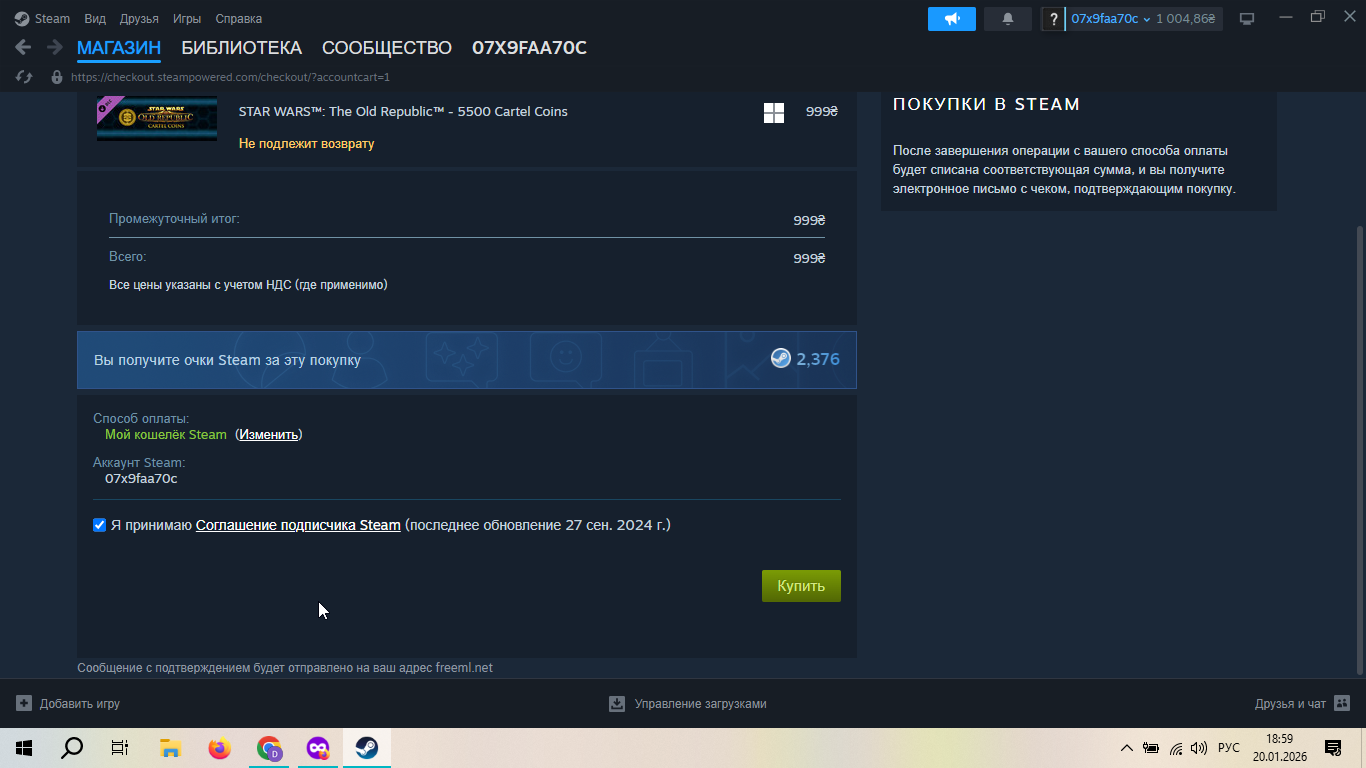Click the Cartel Coins product thumbnail
This screenshot has height=768, width=1366.
tap(157, 118)
